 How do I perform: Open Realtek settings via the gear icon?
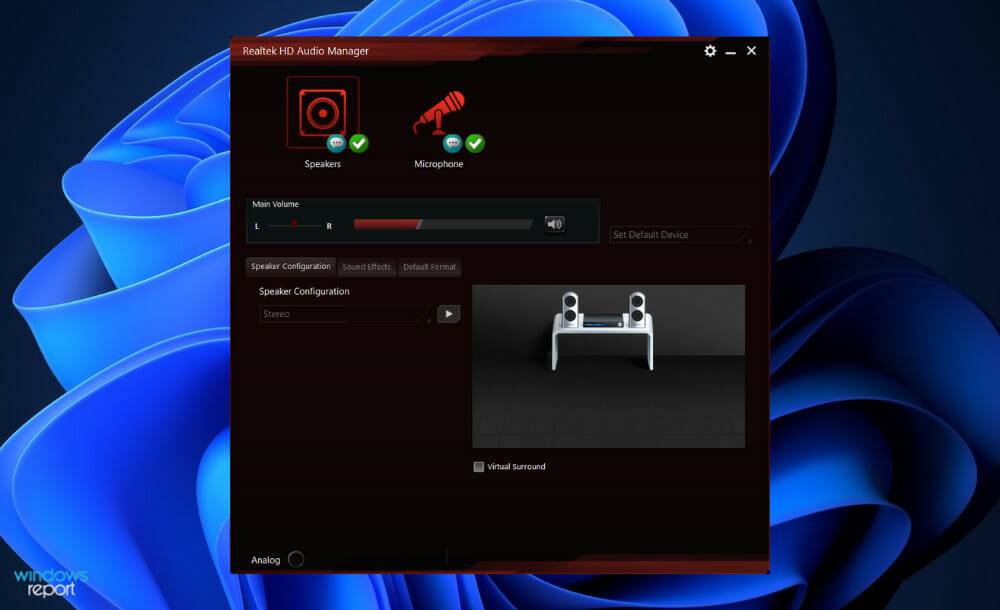point(710,51)
